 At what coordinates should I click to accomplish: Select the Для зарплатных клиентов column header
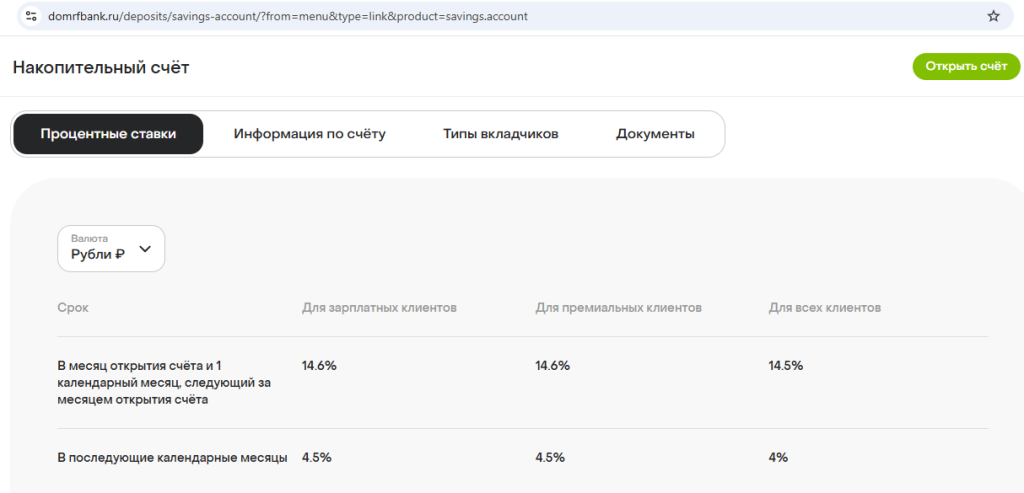pyautogui.click(x=379, y=308)
